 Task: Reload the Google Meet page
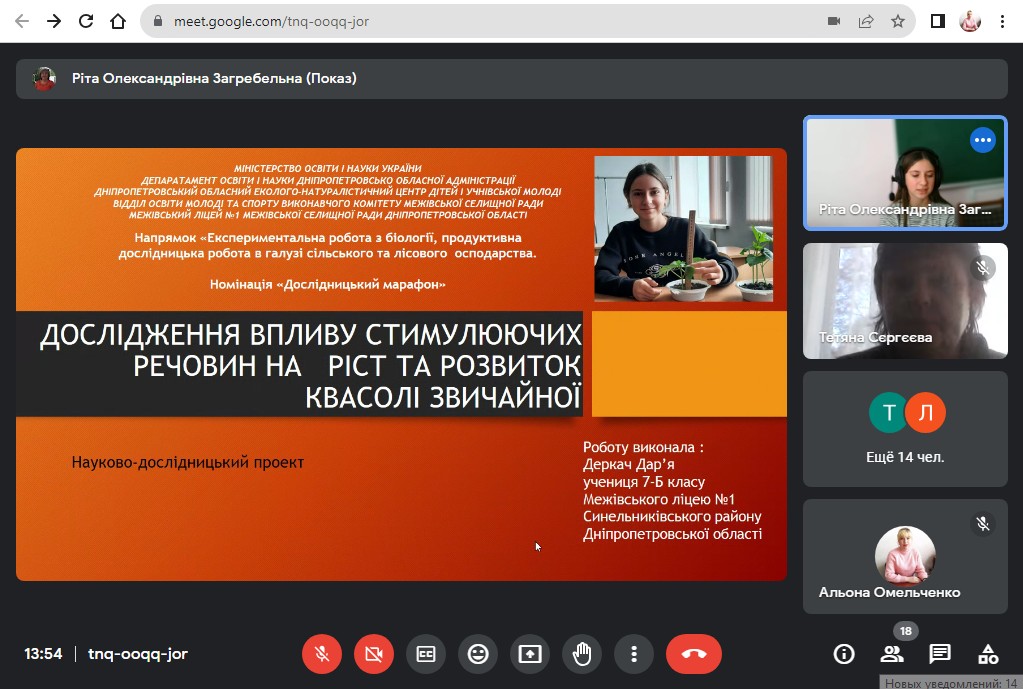(86, 21)
